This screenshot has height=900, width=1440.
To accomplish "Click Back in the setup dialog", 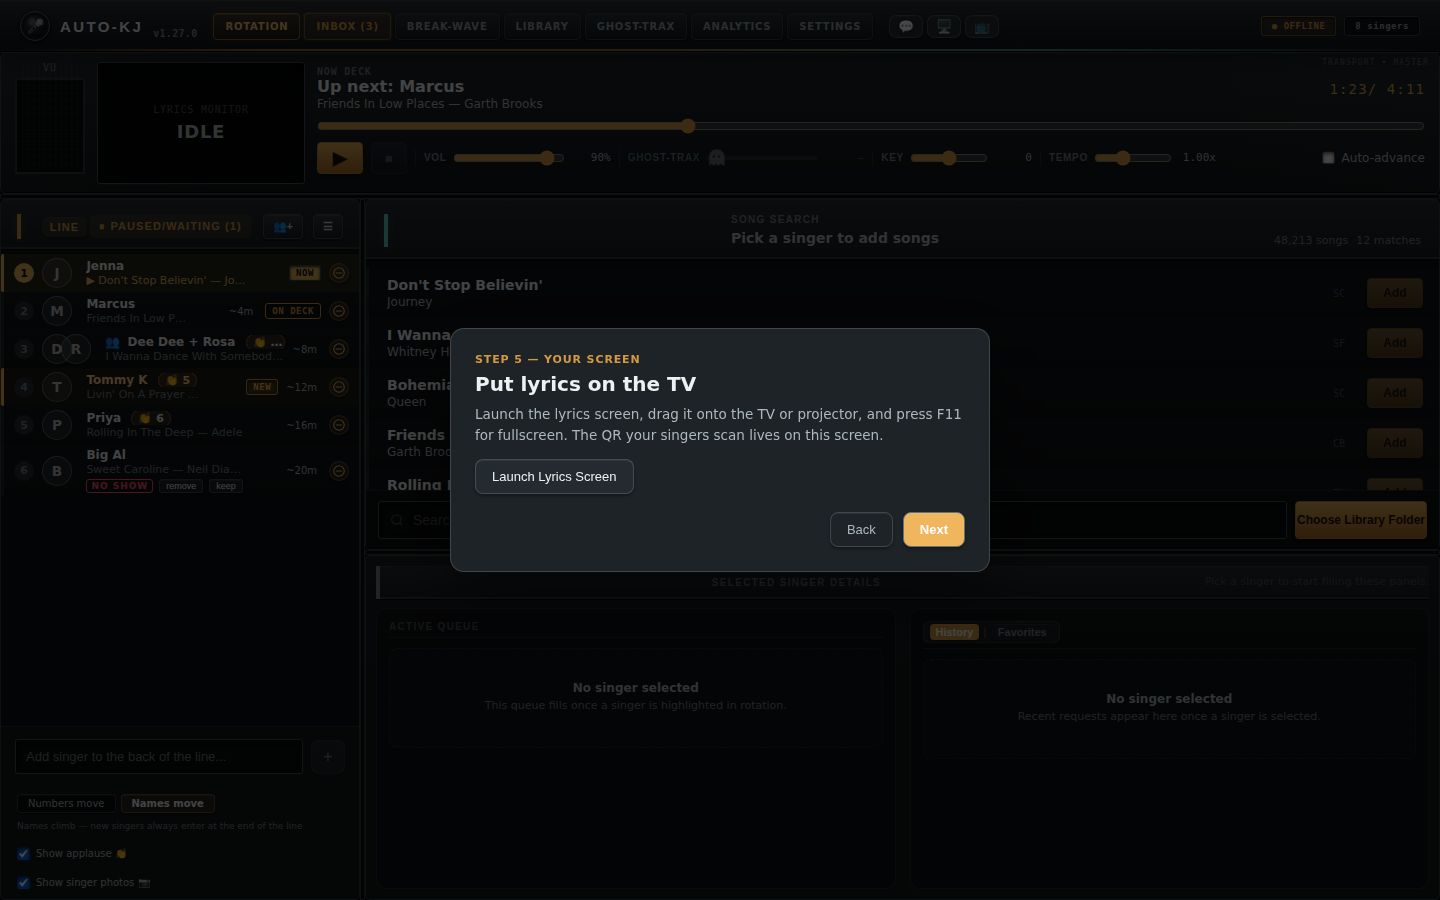I will point(861,530).
